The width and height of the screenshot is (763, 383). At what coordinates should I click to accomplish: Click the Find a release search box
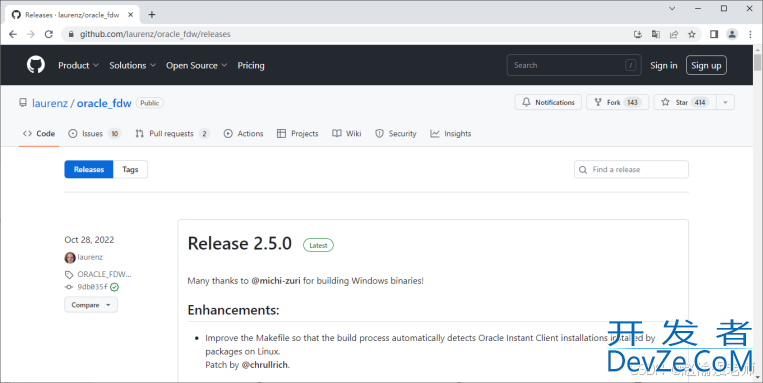632,169
